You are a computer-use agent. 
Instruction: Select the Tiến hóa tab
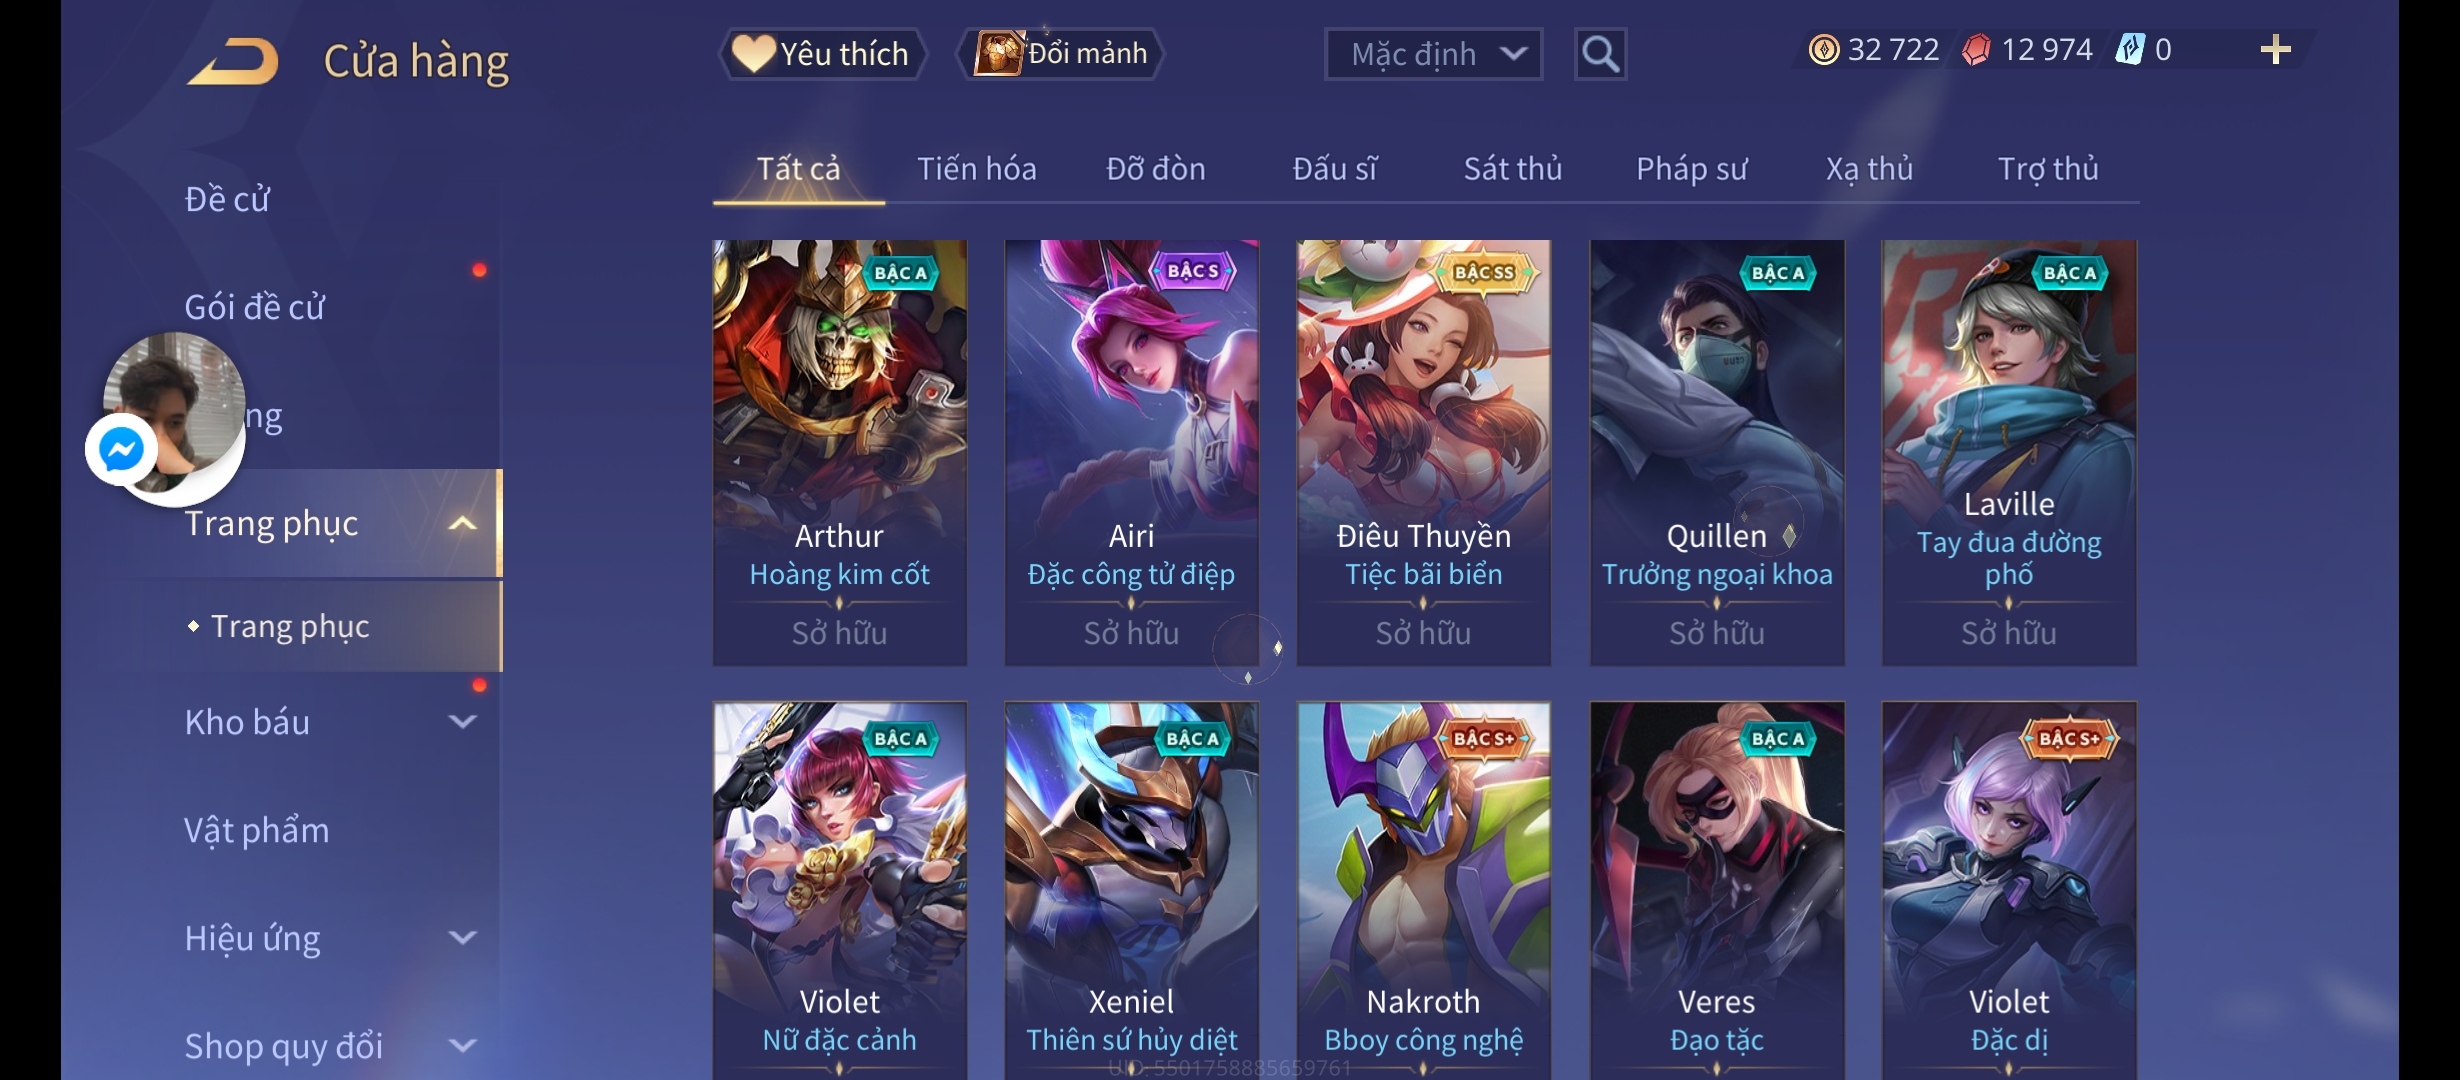[976, 169]
